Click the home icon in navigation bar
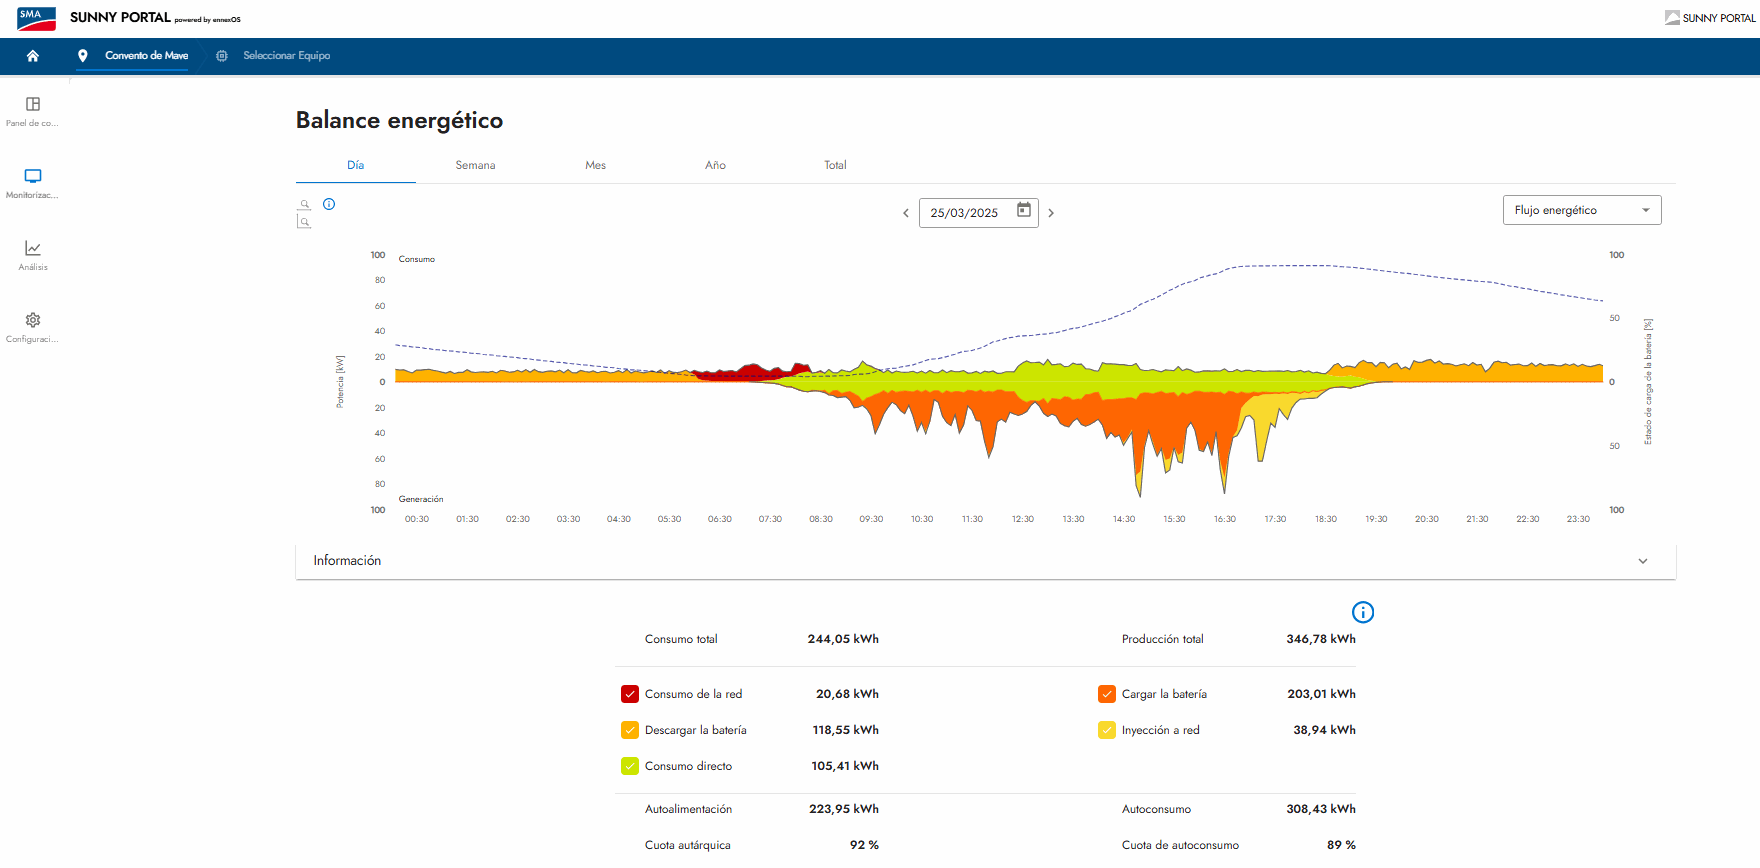This screenshot has width=1760, height=868. (x=33, y=56)
